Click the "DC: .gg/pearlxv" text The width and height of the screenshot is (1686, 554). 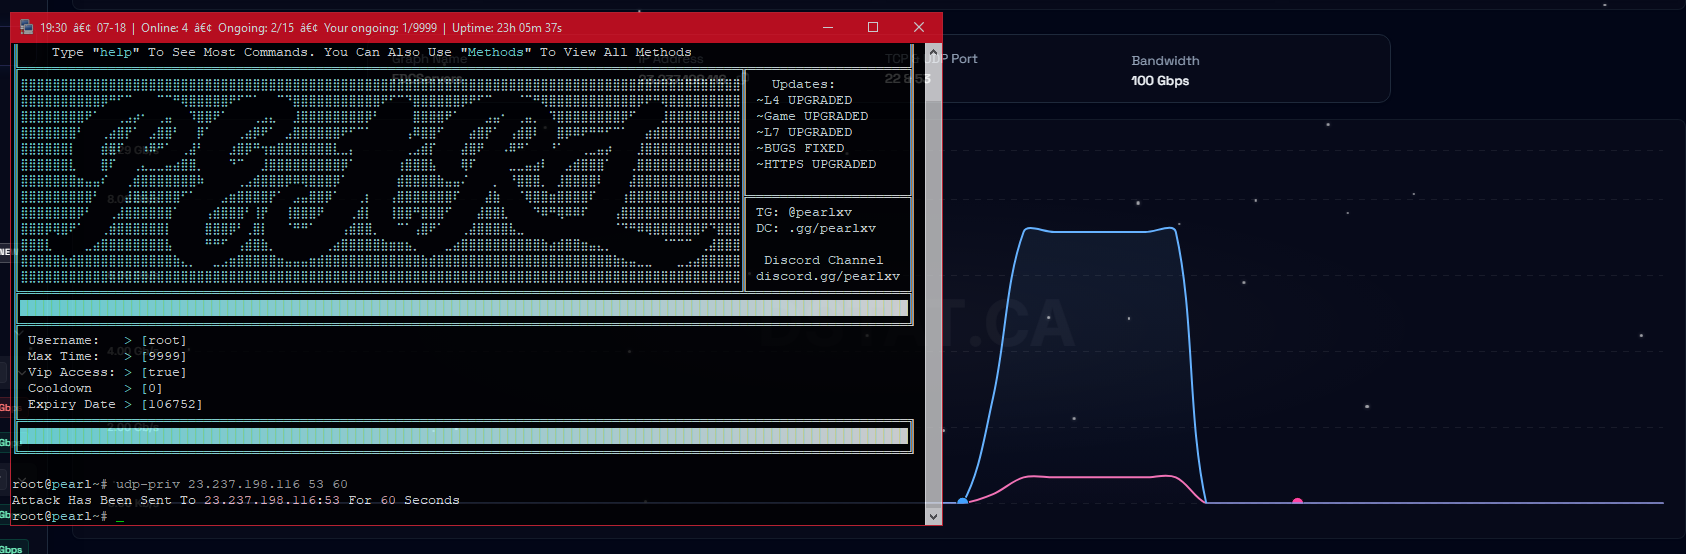[x=816, y=228]
